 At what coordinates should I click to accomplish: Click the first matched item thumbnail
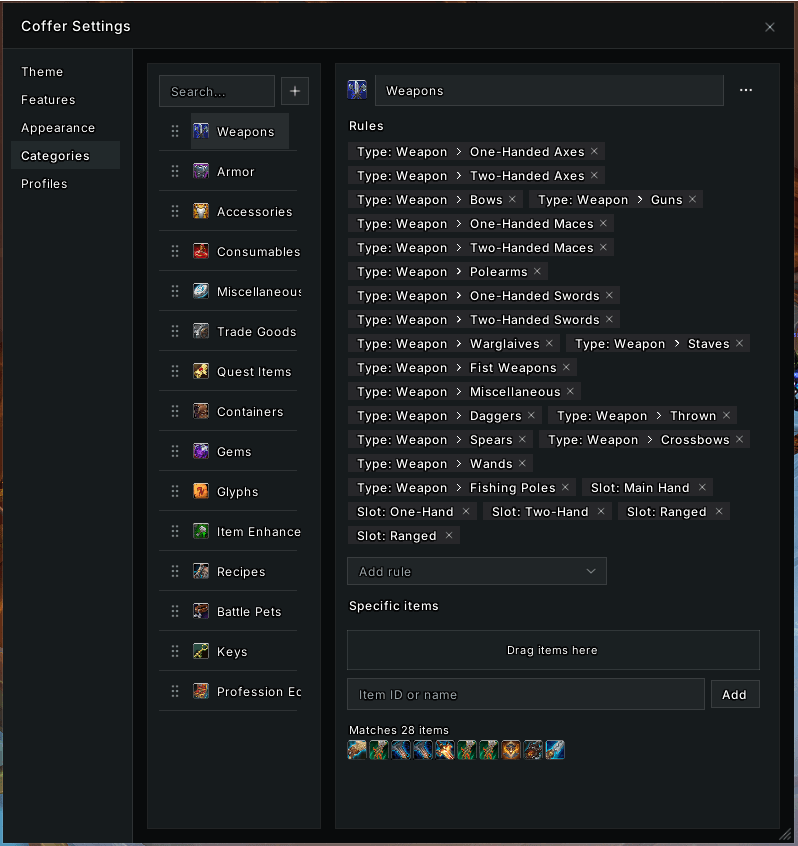357,749
